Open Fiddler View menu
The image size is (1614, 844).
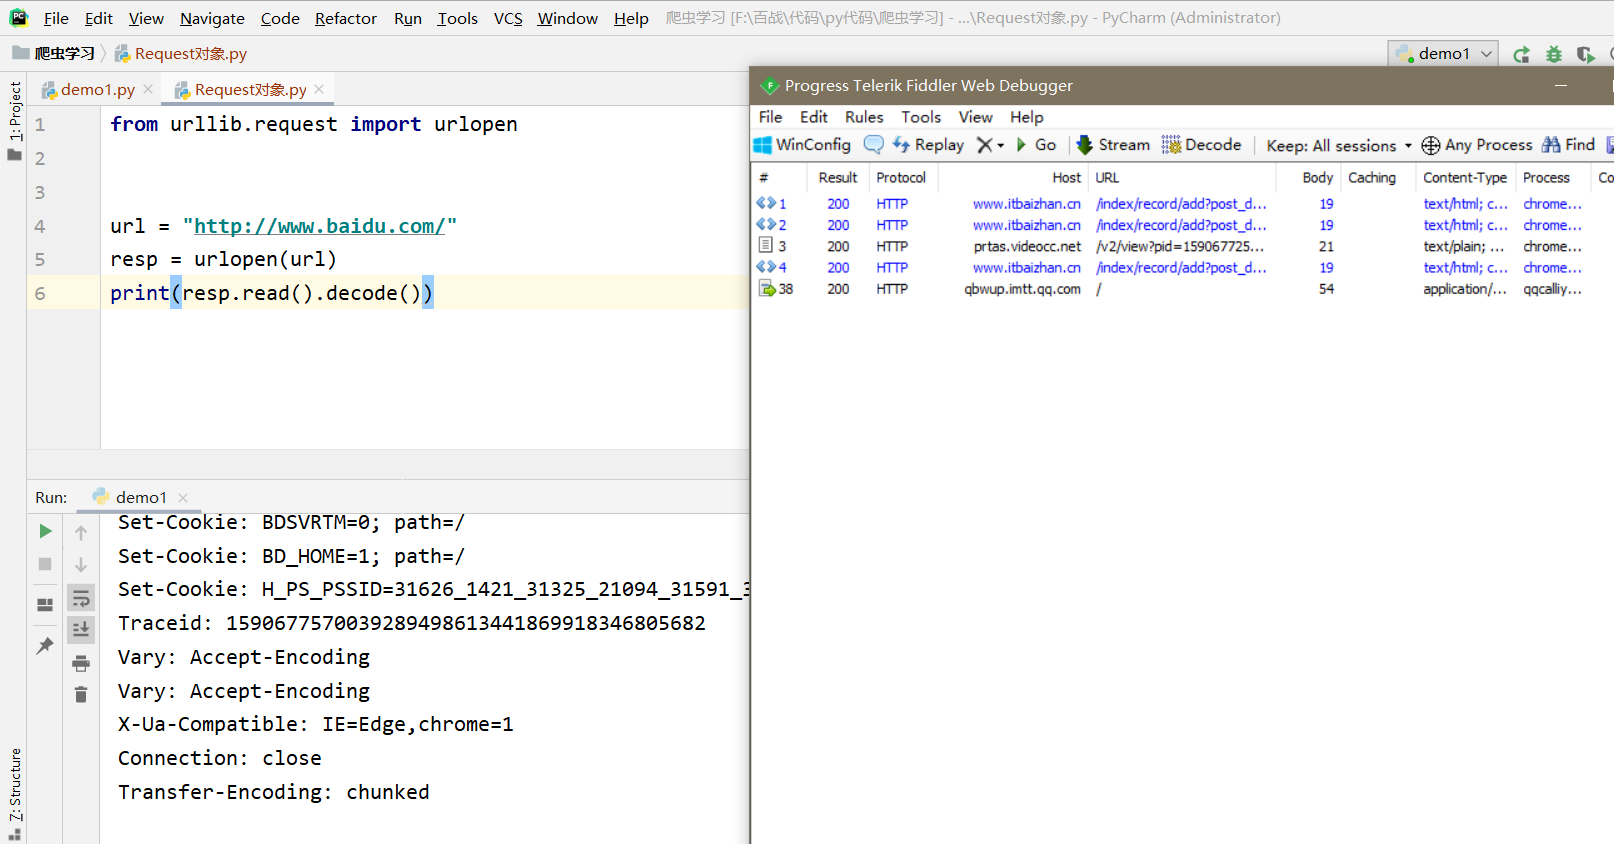pyautogui.click(x=975, y=117)
